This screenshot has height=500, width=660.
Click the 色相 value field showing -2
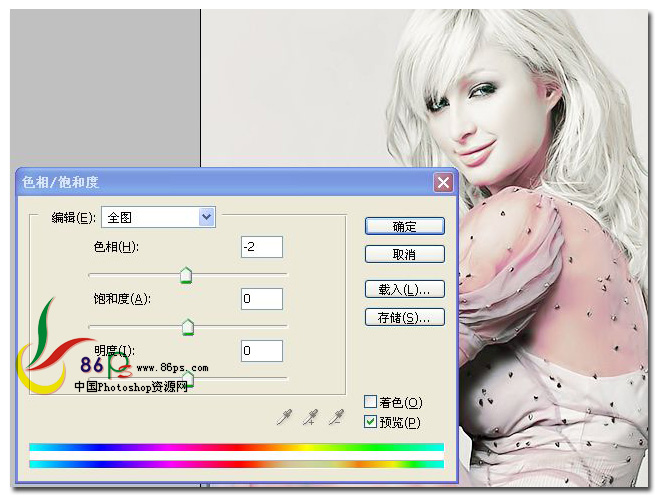262,247
